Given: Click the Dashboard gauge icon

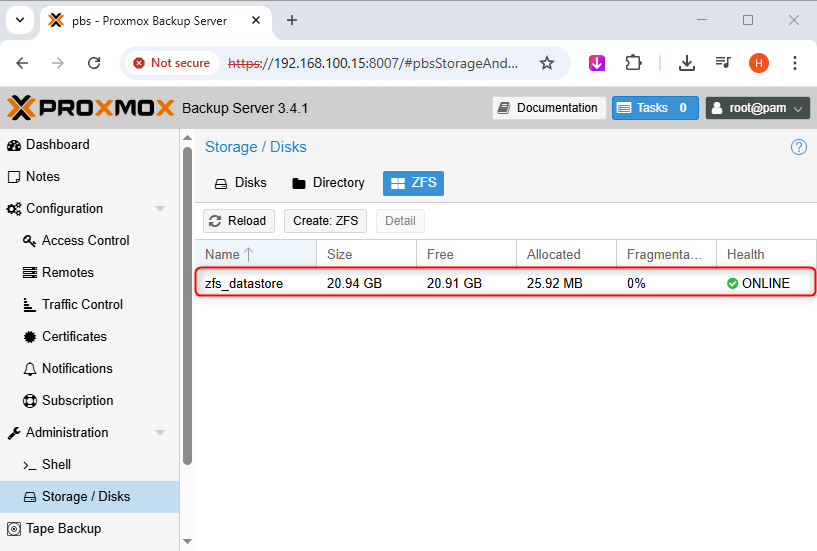Looking at the screenshot, I should (x=14, y=145).
